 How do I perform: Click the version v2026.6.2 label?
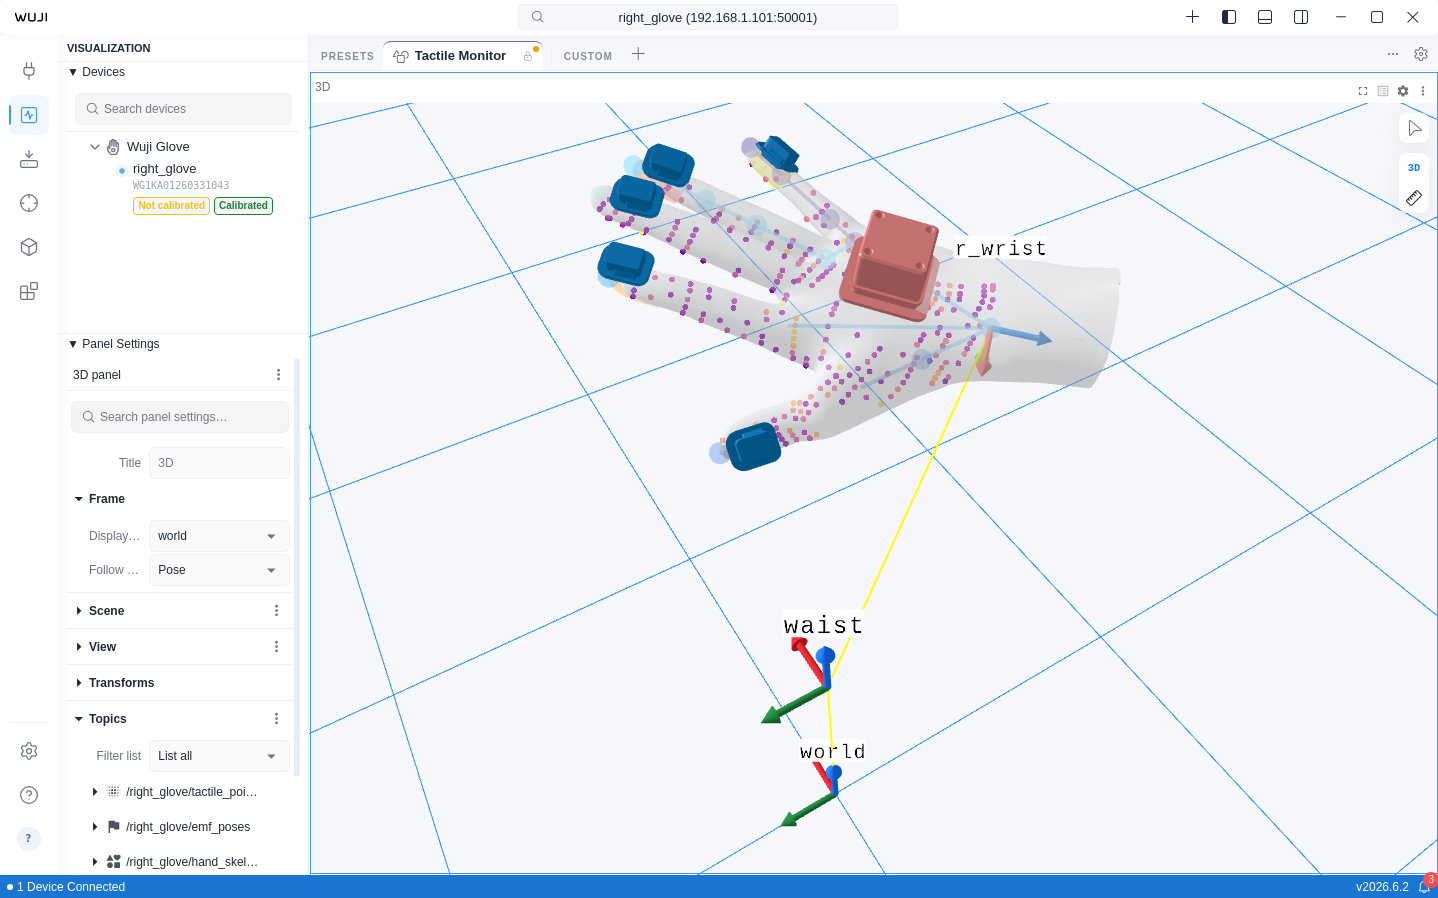(x=1382, y=887)
